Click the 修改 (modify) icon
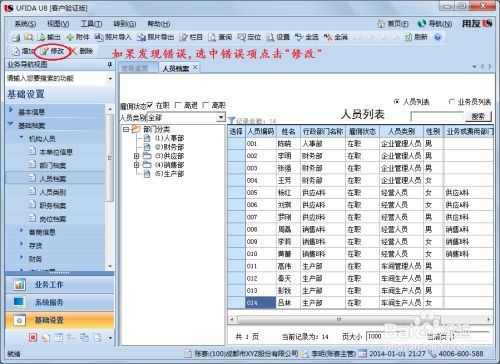500x364 pixels. [x=44, y=51]
